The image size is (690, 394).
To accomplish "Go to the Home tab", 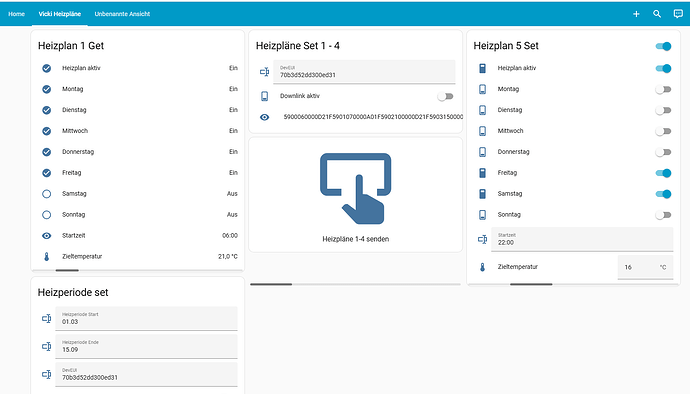I will (16, 14).
